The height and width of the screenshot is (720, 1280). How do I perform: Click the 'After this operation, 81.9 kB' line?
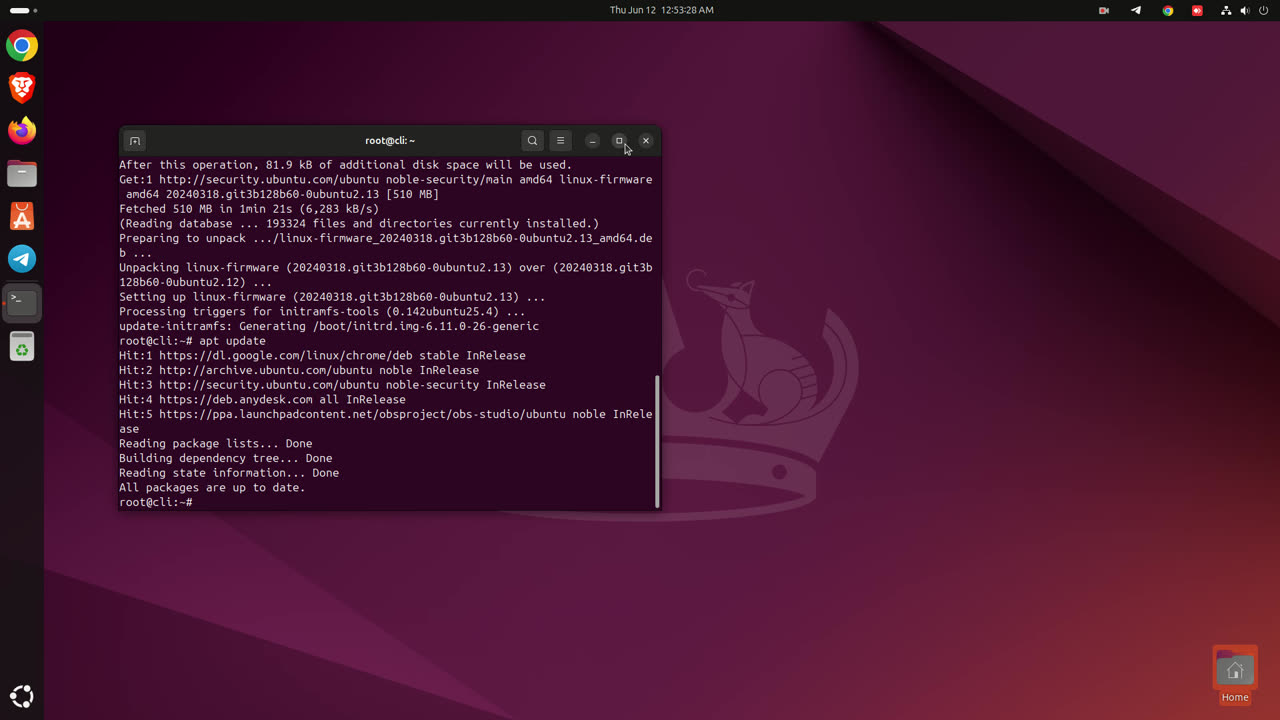point(345,165)
